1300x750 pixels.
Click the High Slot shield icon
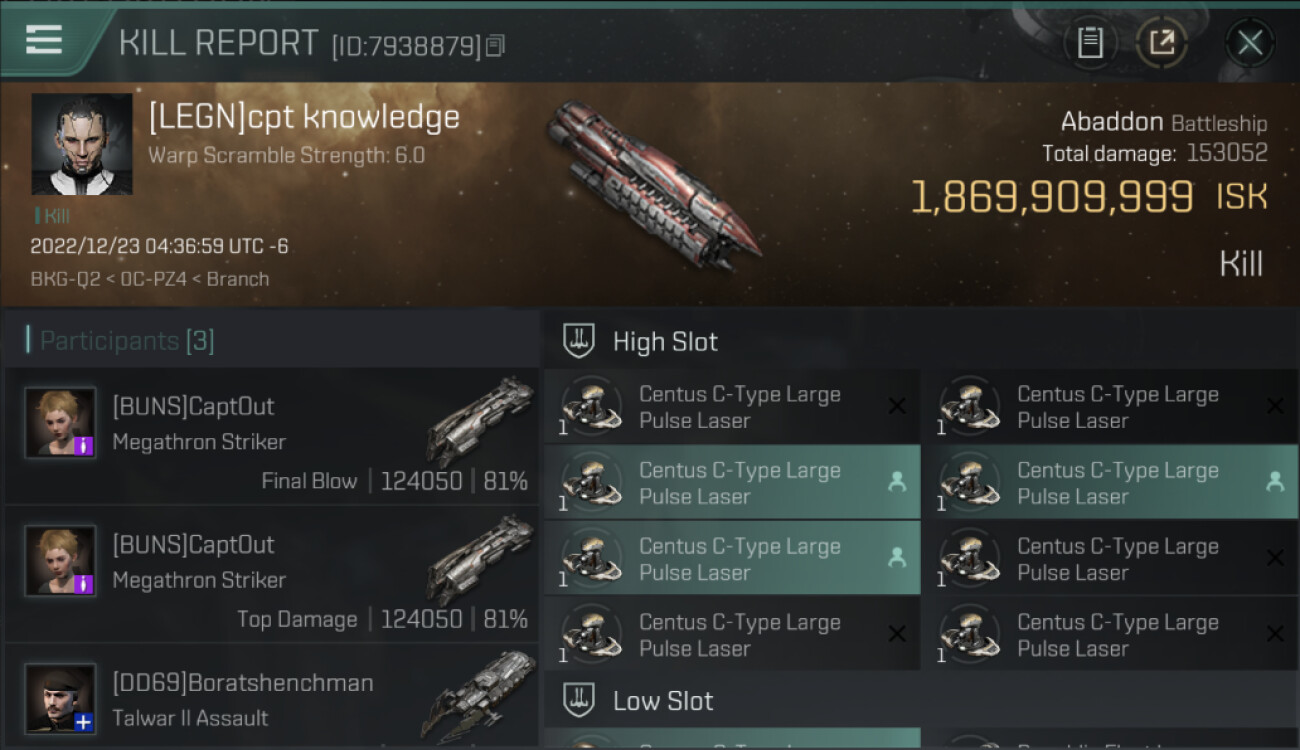[579, 341]
